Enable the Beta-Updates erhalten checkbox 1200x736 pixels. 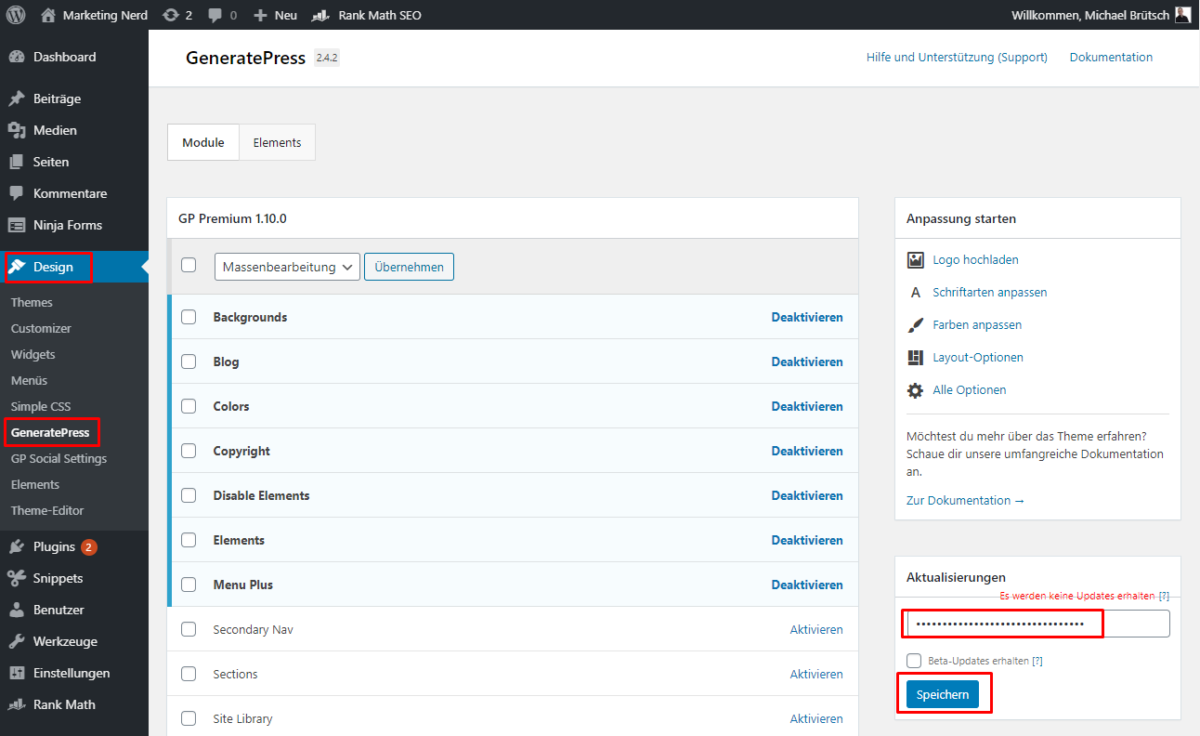click(914, 661)
